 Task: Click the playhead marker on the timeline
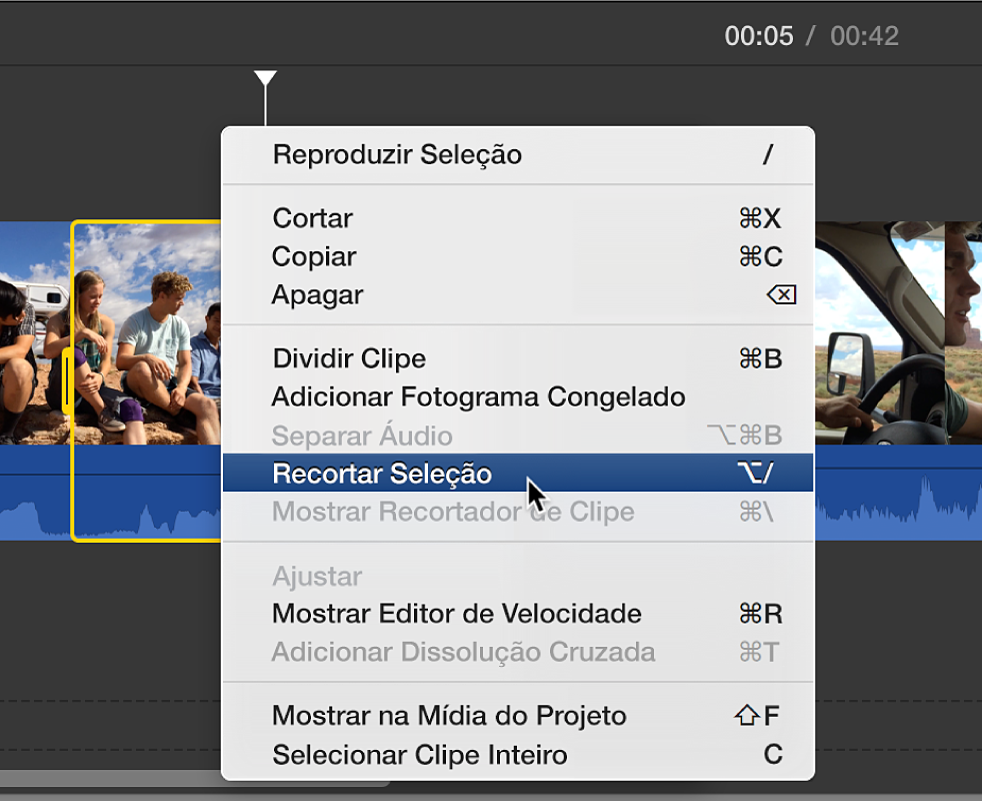[x=265, y=78]
